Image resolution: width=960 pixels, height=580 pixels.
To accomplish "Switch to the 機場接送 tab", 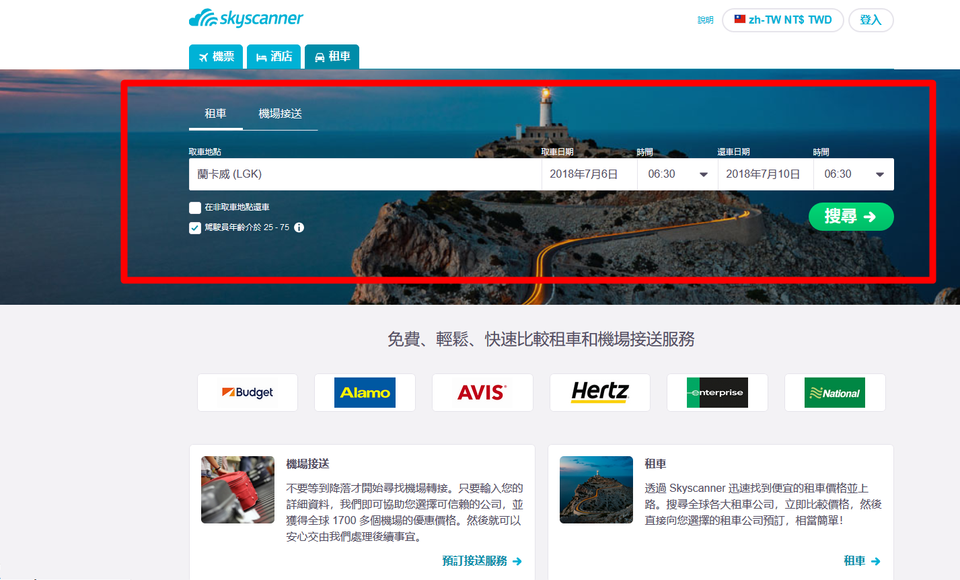I will [280, 114].
